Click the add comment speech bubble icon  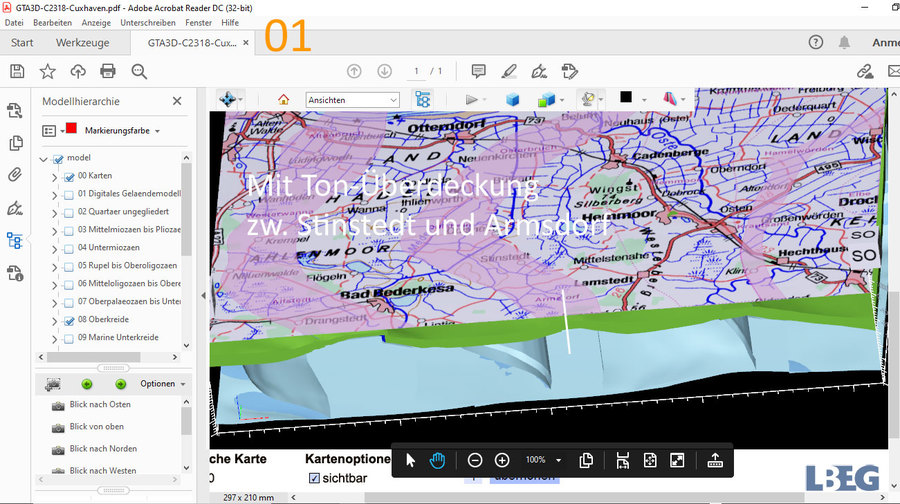pos(478,71)
